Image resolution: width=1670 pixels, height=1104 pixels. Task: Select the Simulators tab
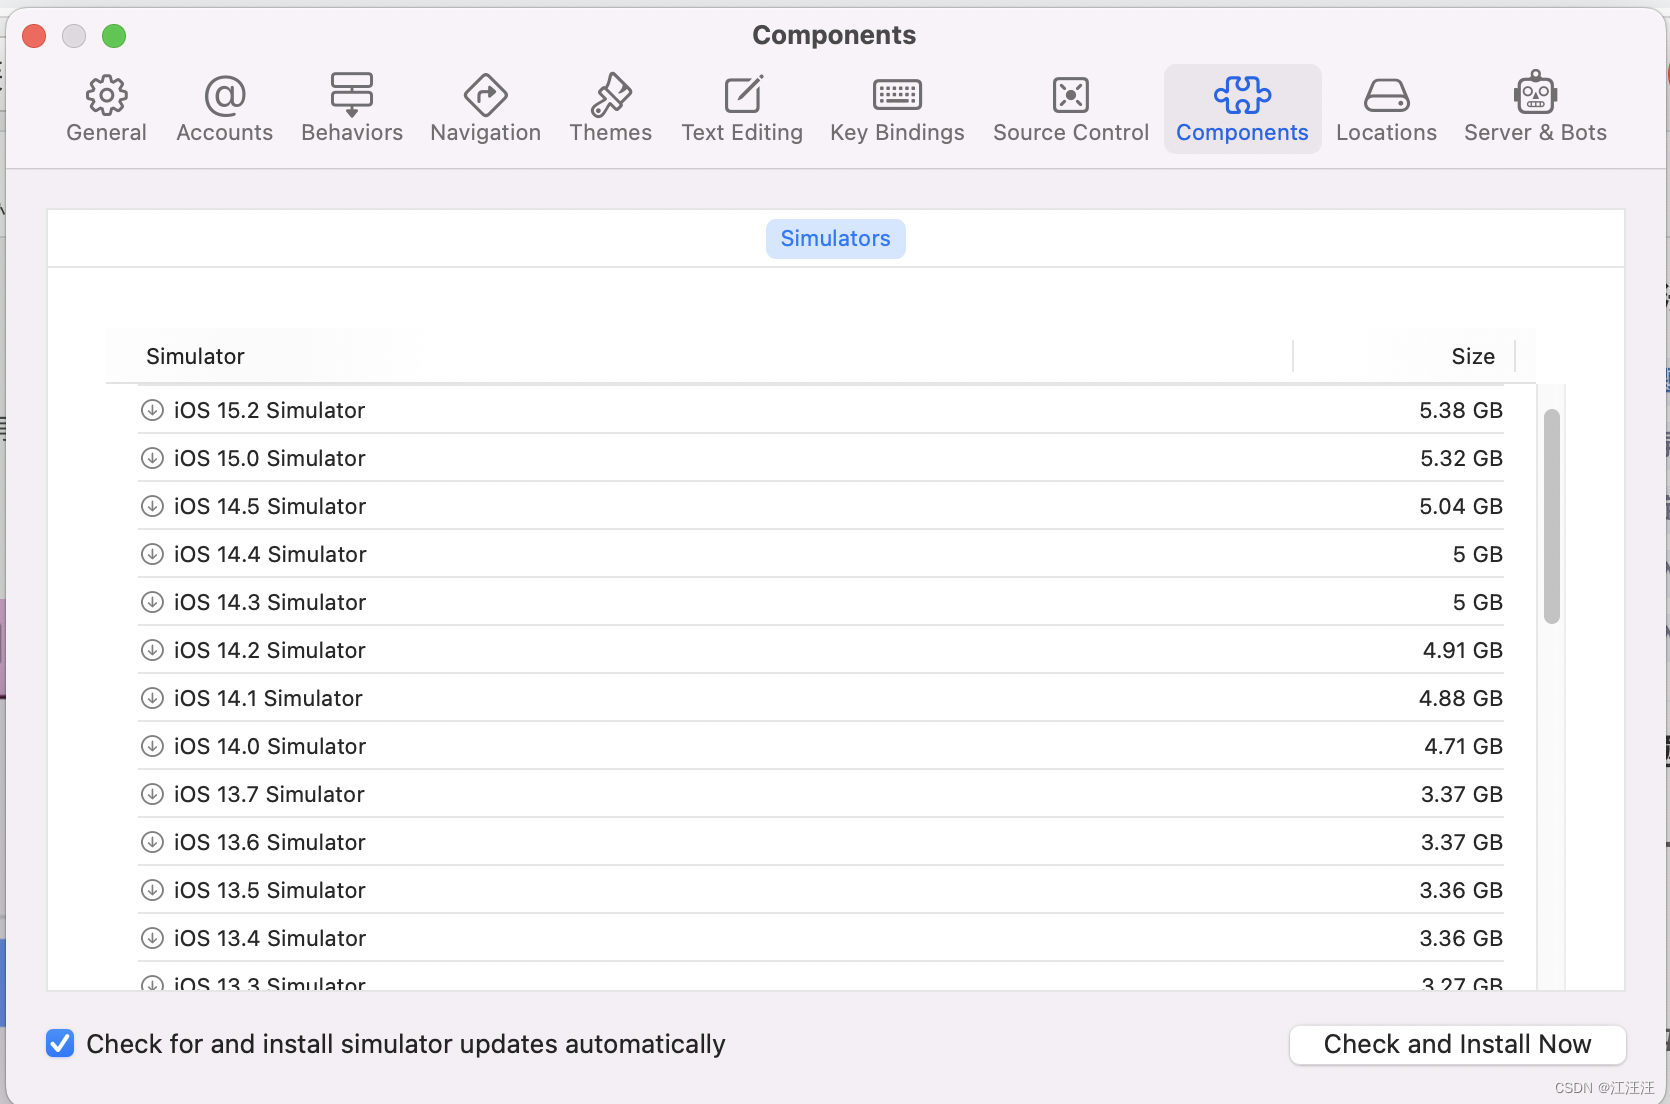pyautogui.click(x=835, y=239)
